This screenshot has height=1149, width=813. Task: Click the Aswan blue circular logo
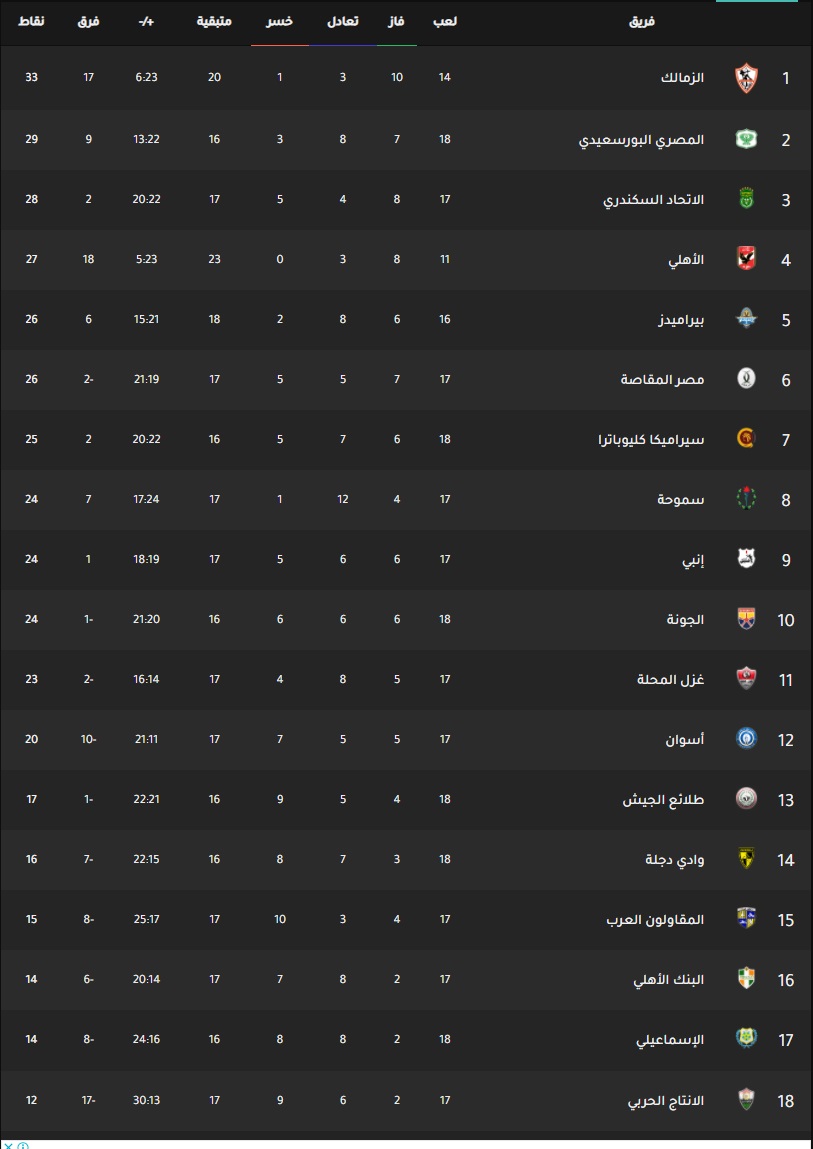tap(746, 738)
